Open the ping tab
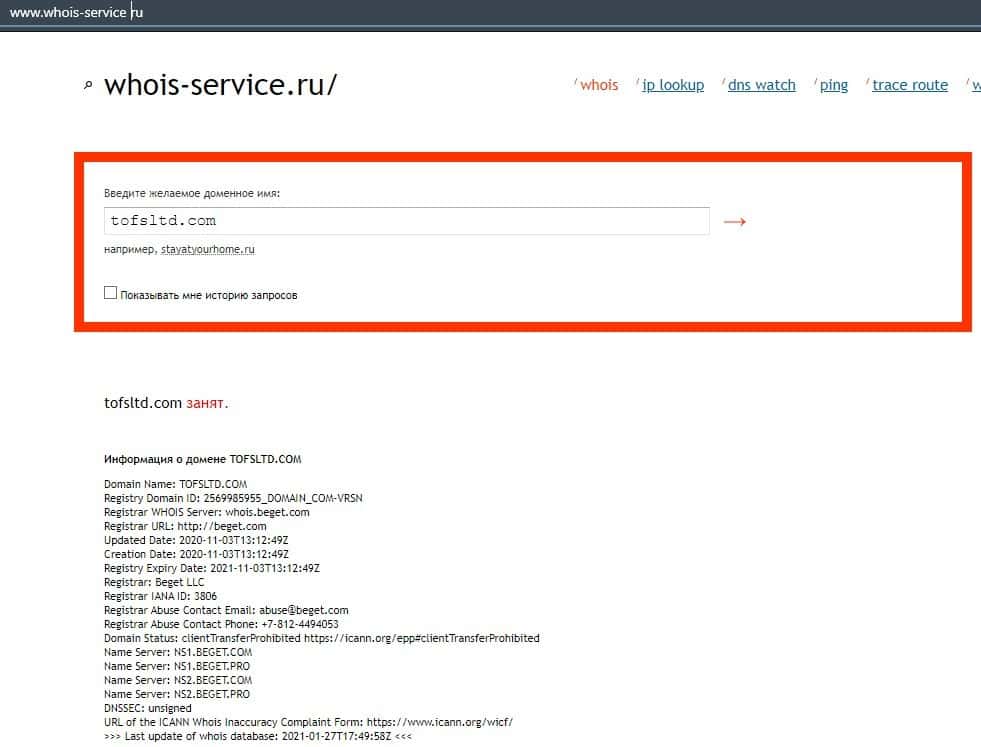 (x=833, y=85)
